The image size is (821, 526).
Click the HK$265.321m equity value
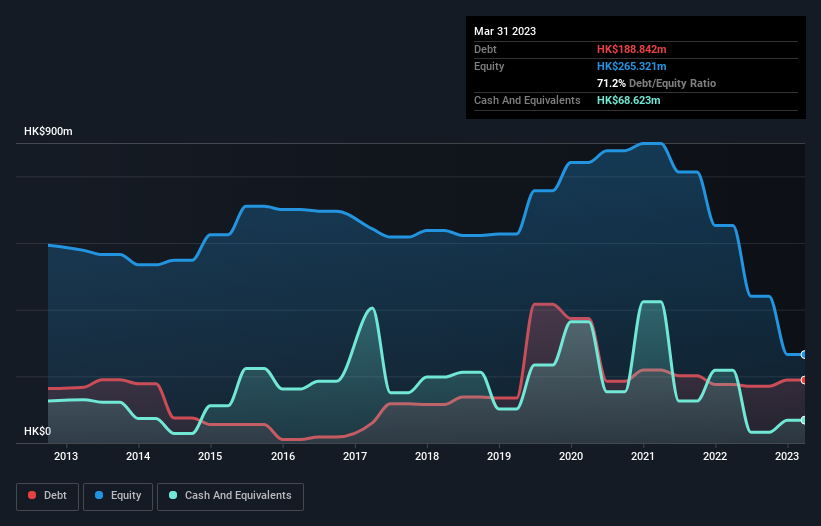631,66
